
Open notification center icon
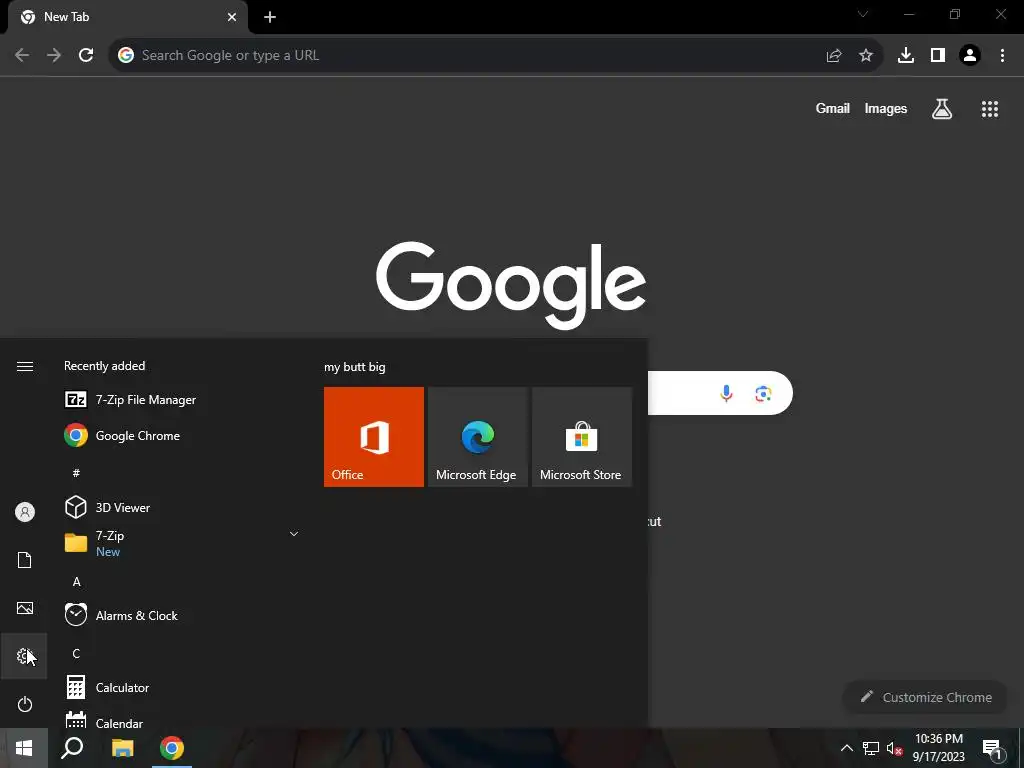coord(992,748)
